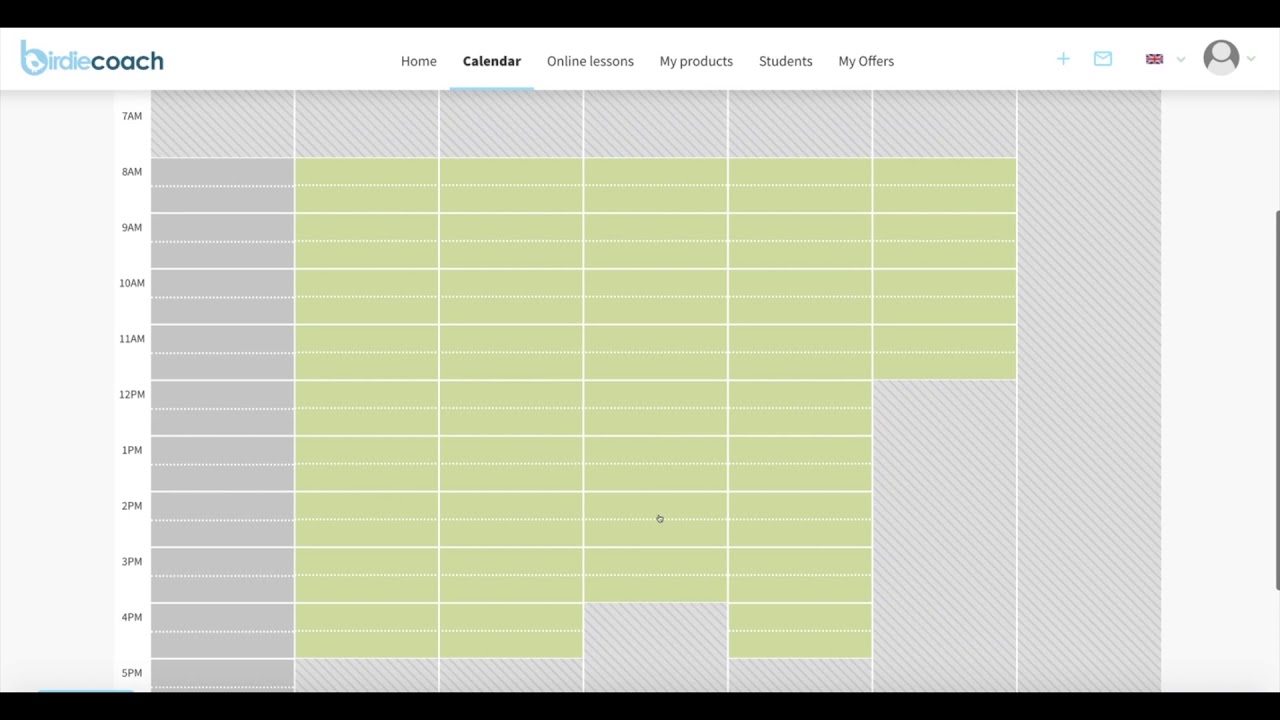Click the 8AM time label

pyautogui.click(x=132, y=172)
